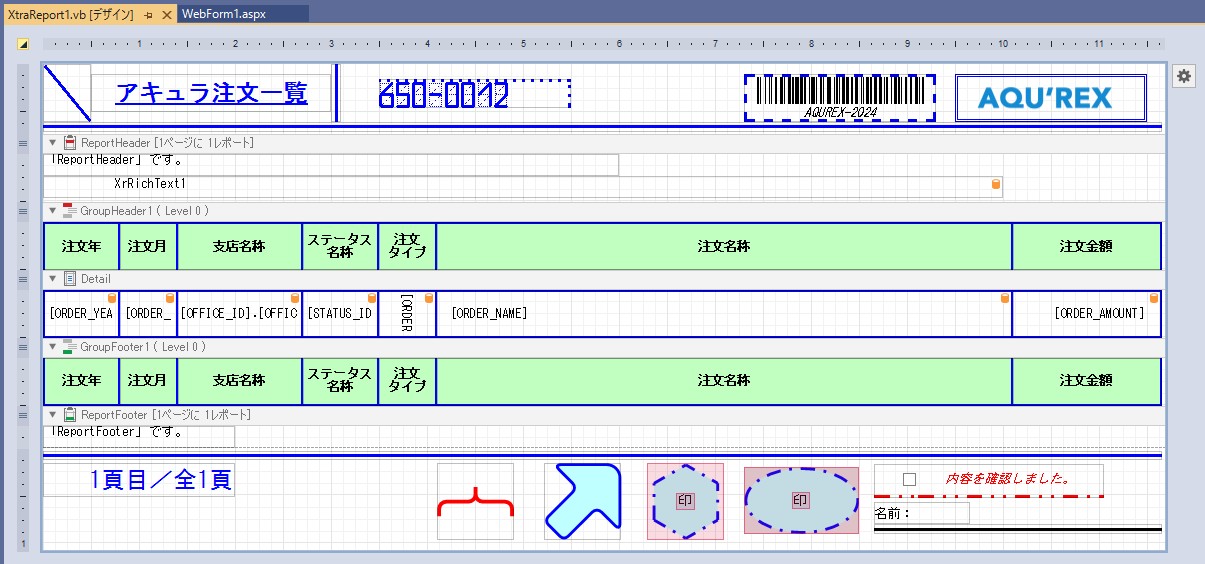
Task: Pin the XtraReport1.vb design tab
Action: pos(148,15)
